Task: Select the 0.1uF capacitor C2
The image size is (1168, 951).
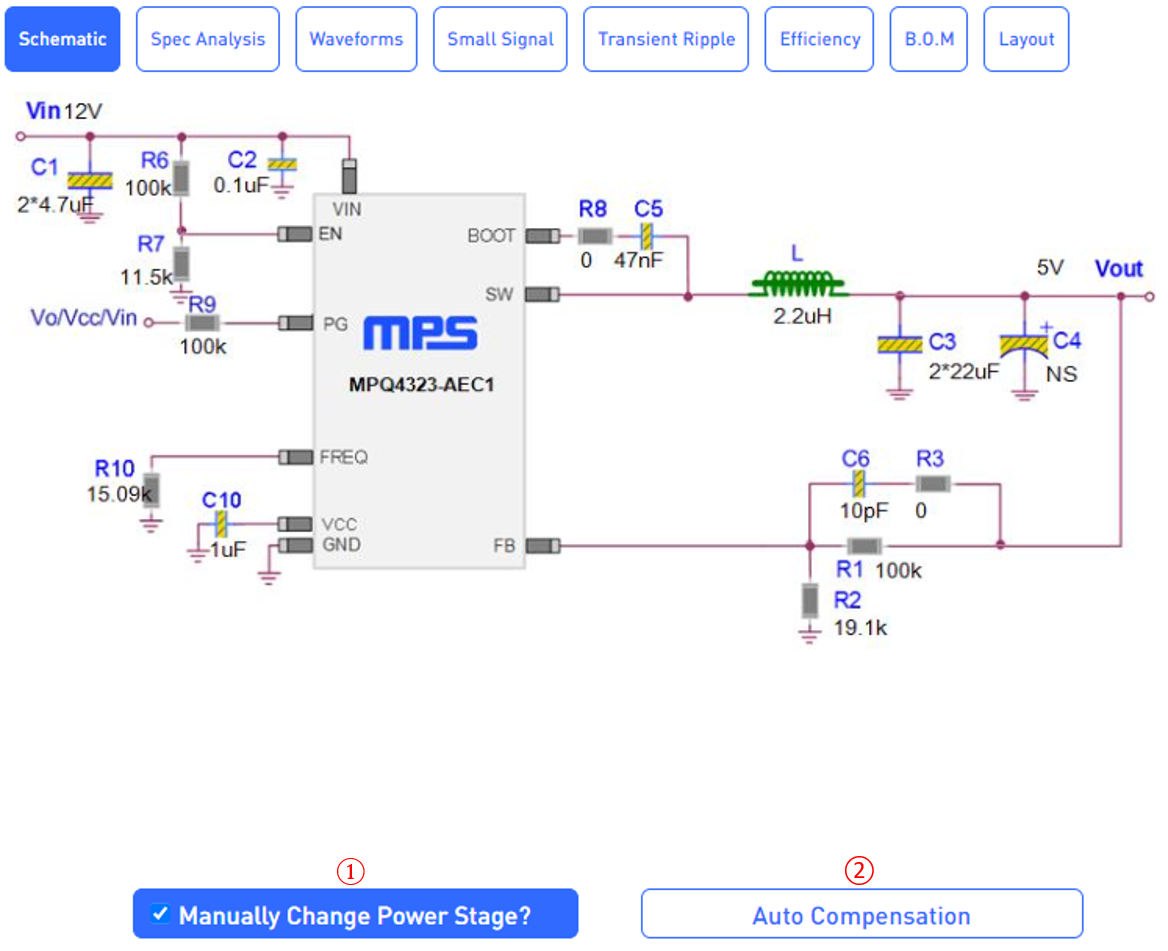Action: pos(281,162)
